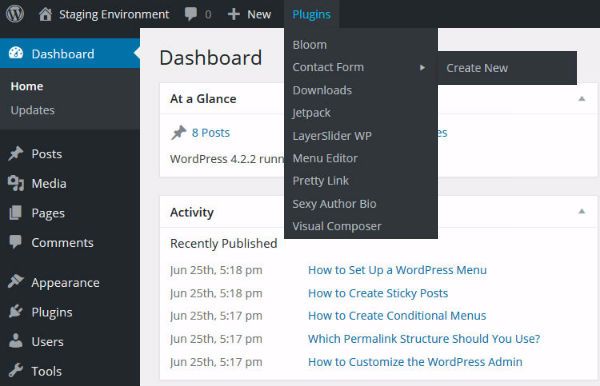Click the comment count 0 in admin bar
The image size is (600, 386).
[208, 15]
